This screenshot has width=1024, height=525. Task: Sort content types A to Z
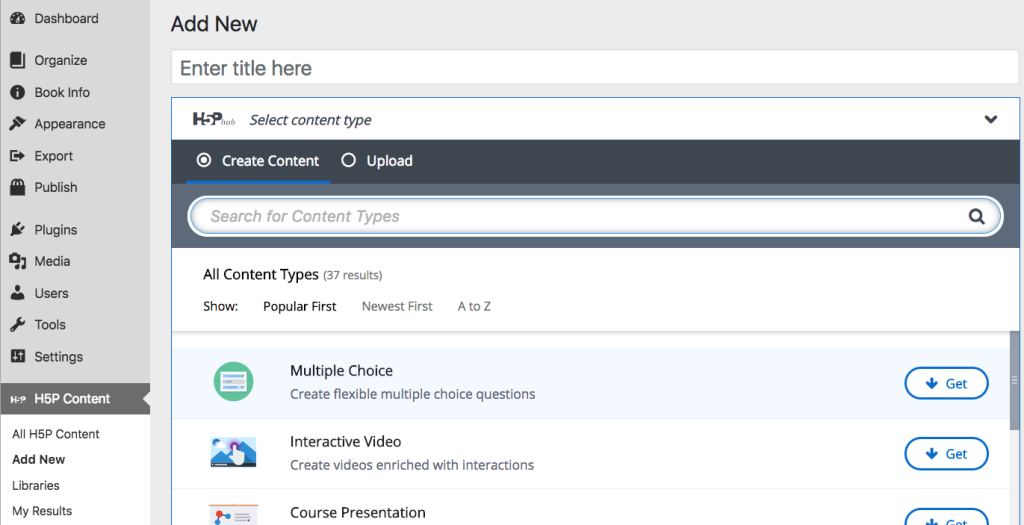pyautogui.click(x=474, y=306)
